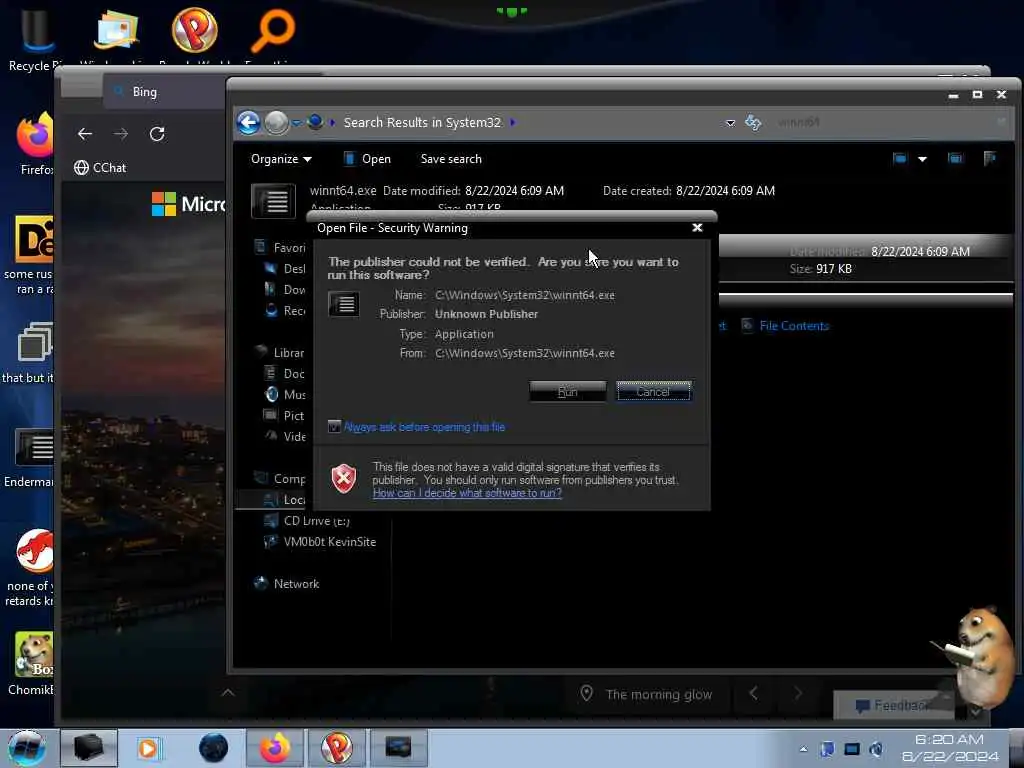
Task: Click the search location icon in the address bar
Action: (x=315, y=122)
